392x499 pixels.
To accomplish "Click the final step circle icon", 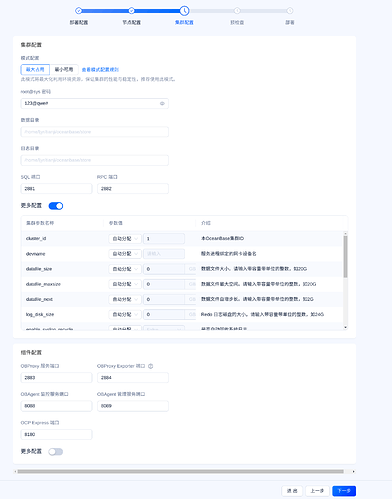I will coord(290,11).
